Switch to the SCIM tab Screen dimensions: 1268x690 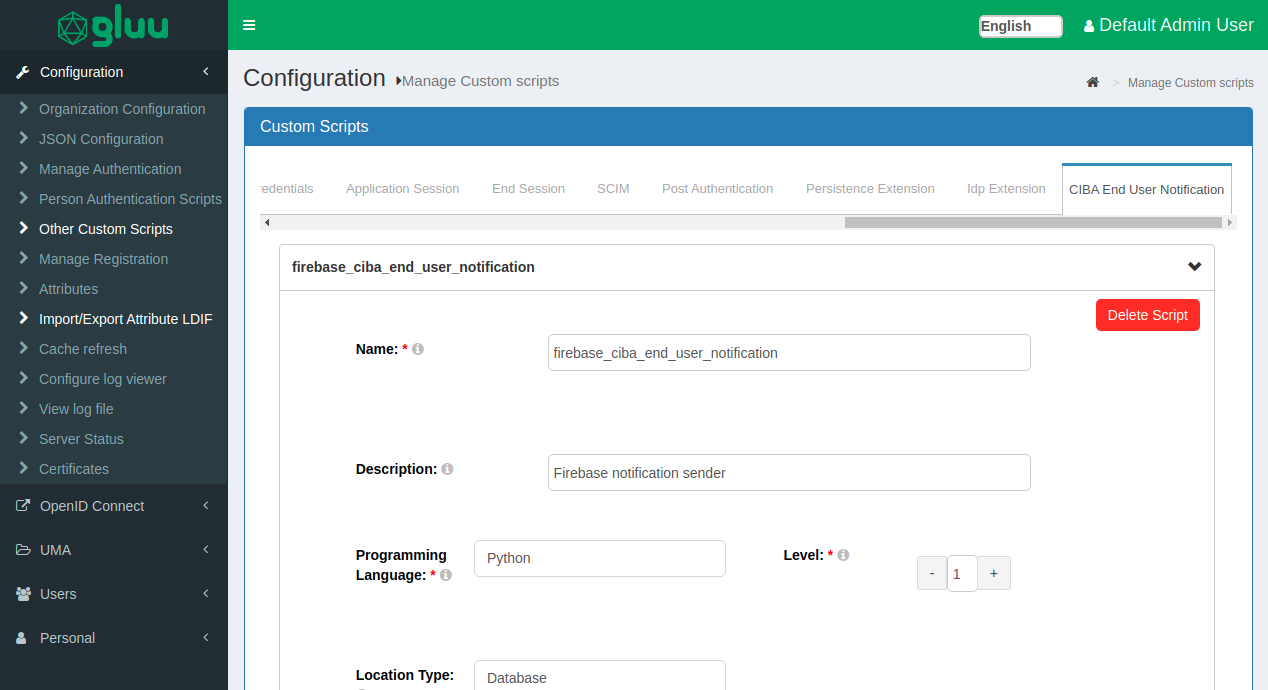point(613,188)
